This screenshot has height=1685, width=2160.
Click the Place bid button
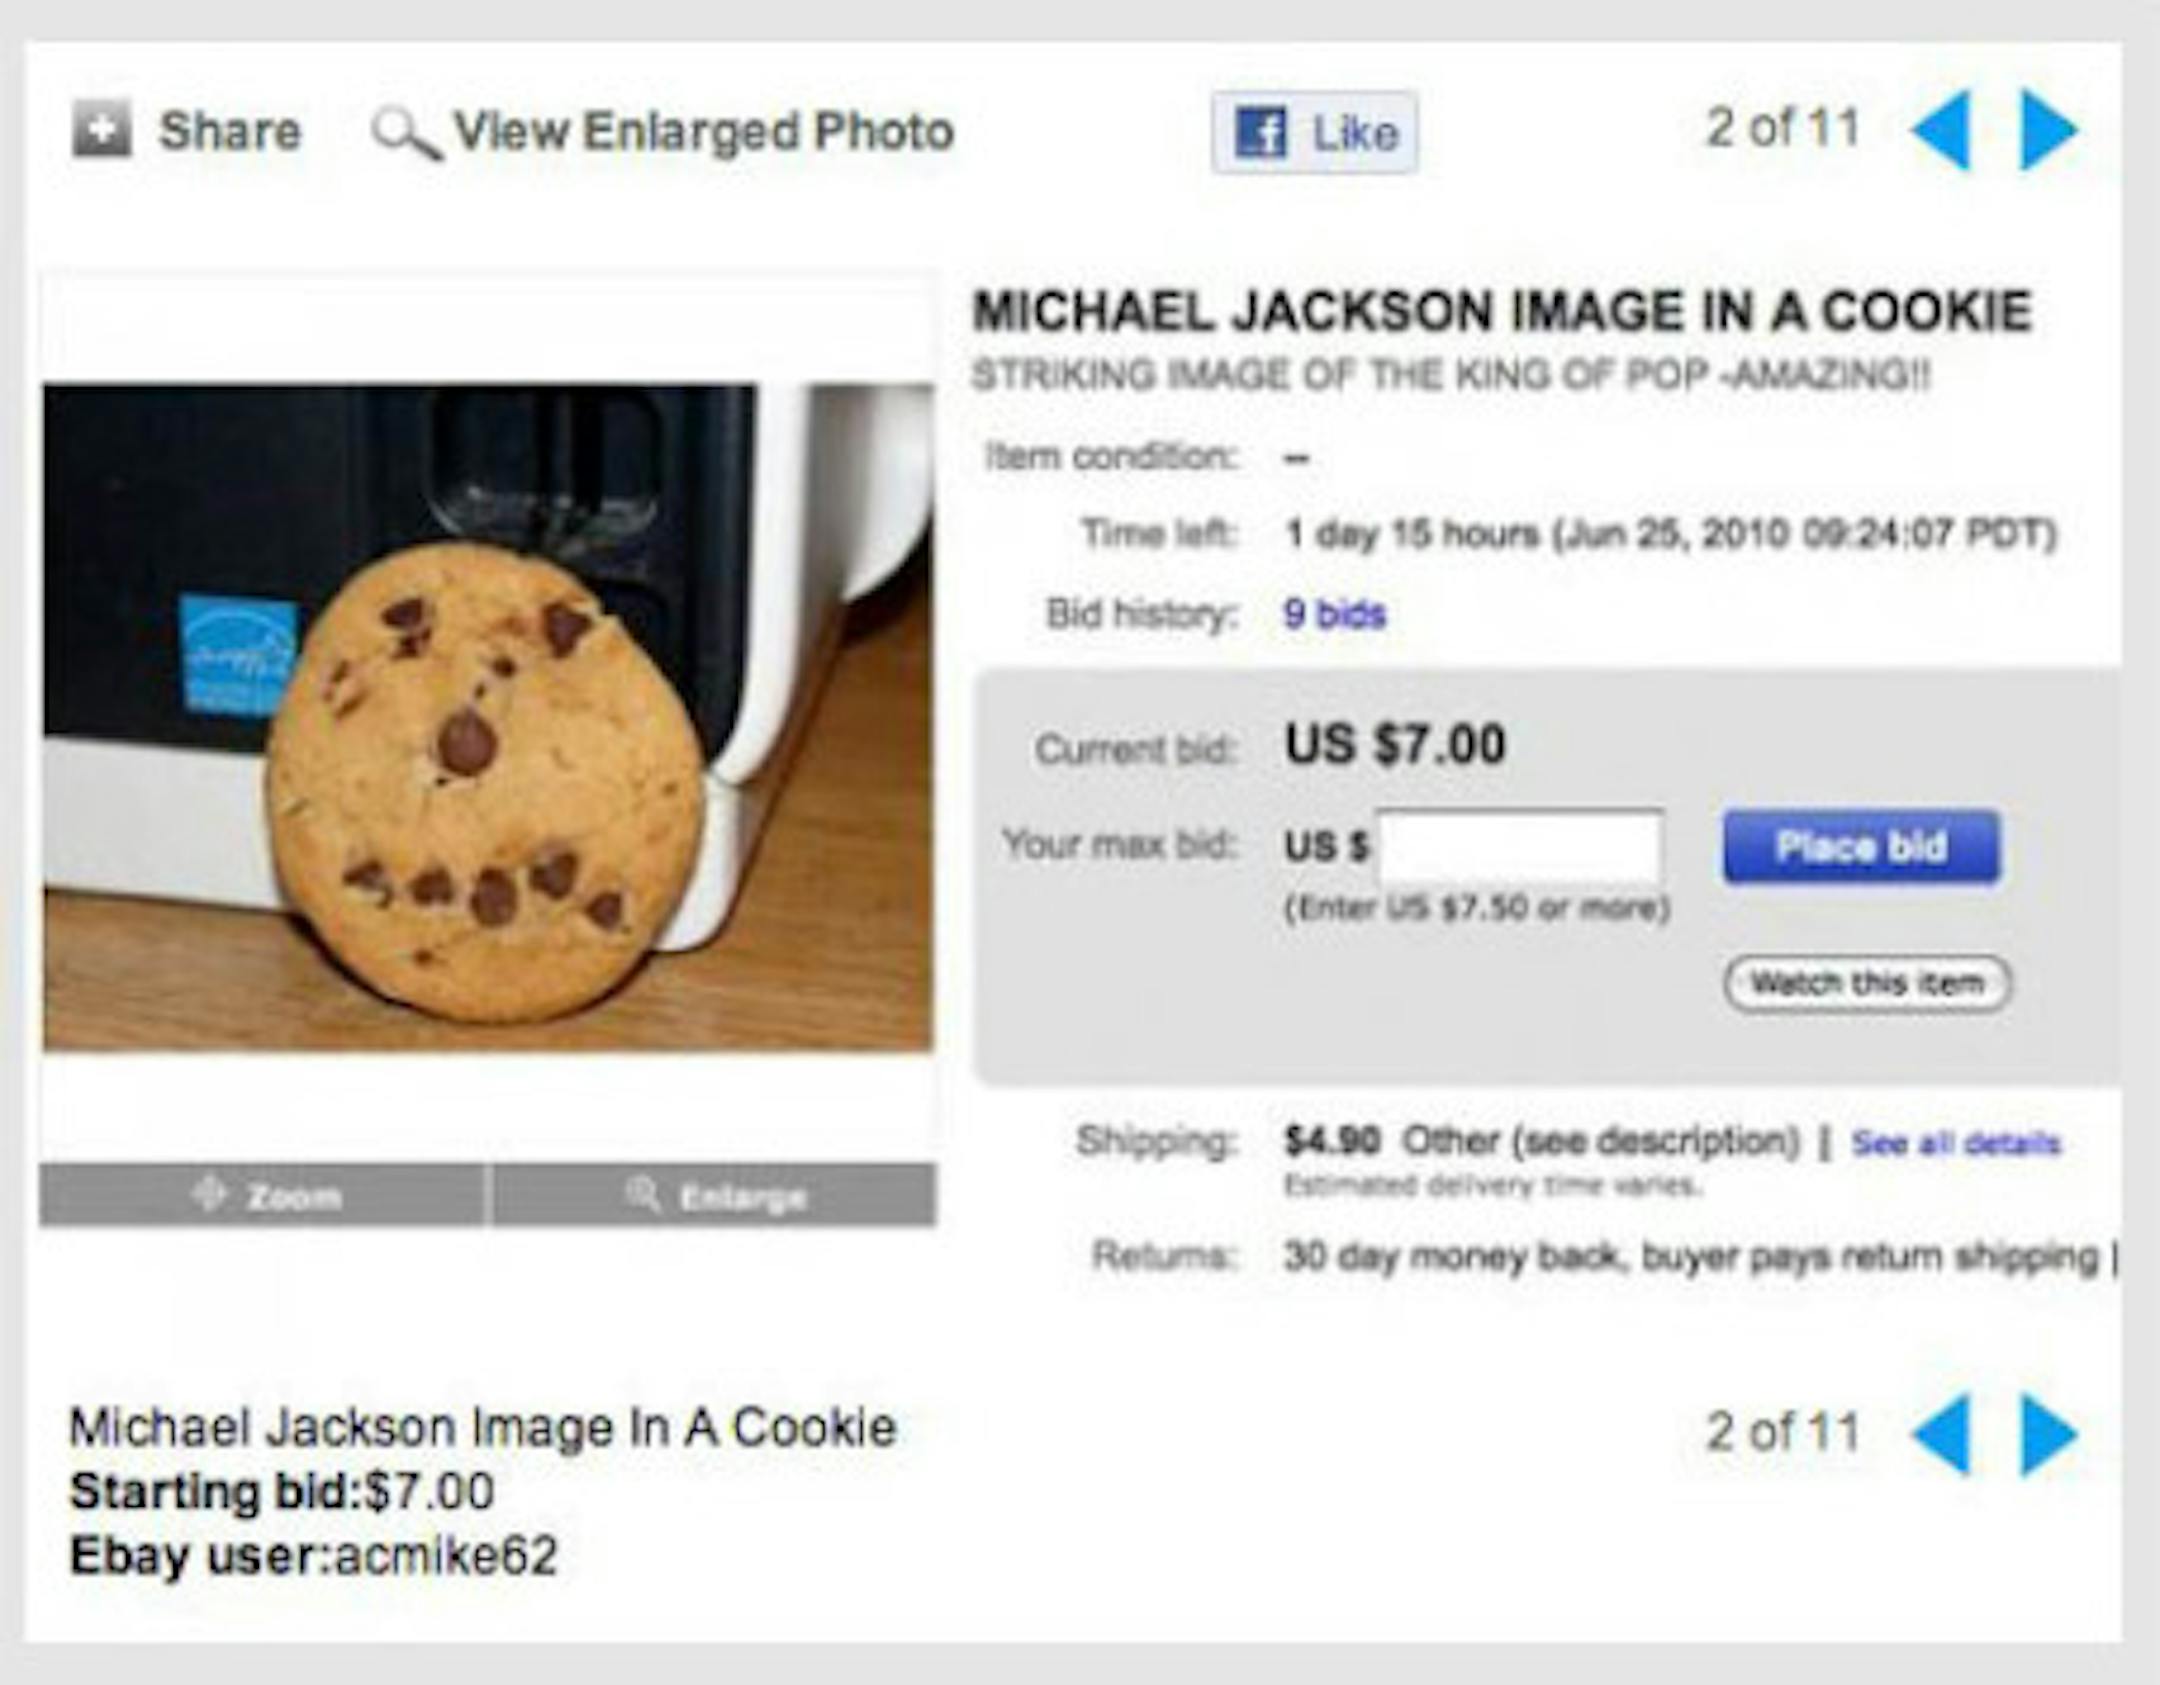(1862, 847)
